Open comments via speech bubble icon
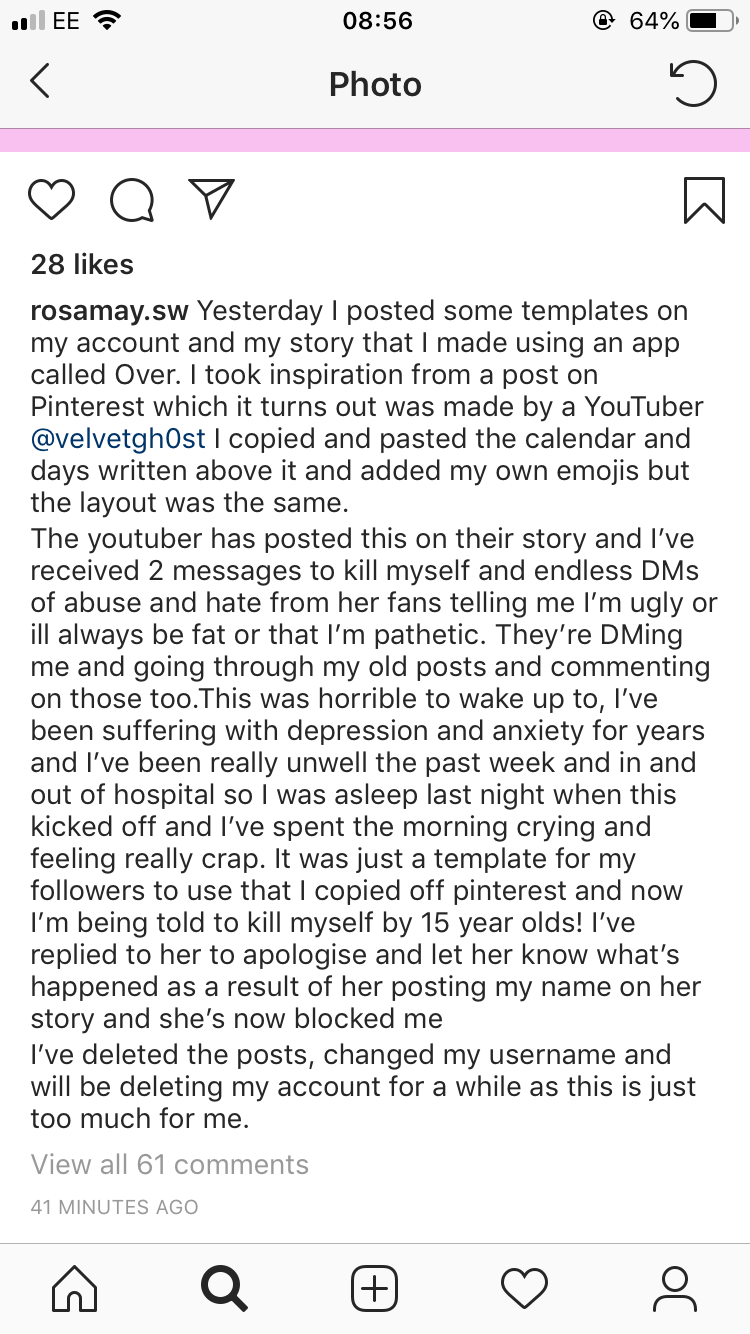Viewport: 750px width, 1334px height. point(132,200)
